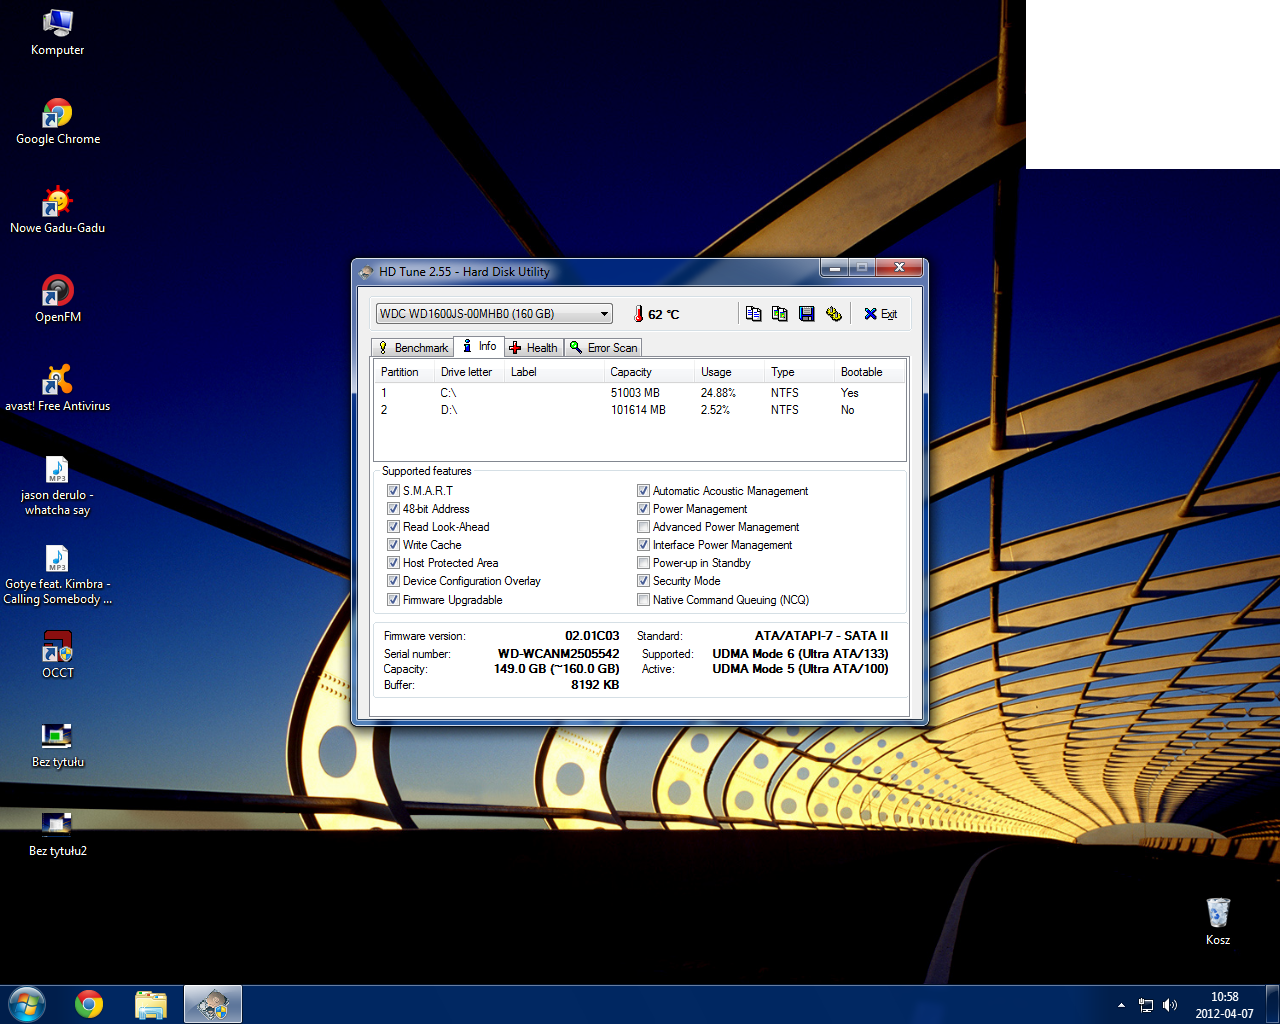This screenshot has width=1280, height=1024.
Task: Click the 8192 KB buffer value
Action: click(595, 685)
